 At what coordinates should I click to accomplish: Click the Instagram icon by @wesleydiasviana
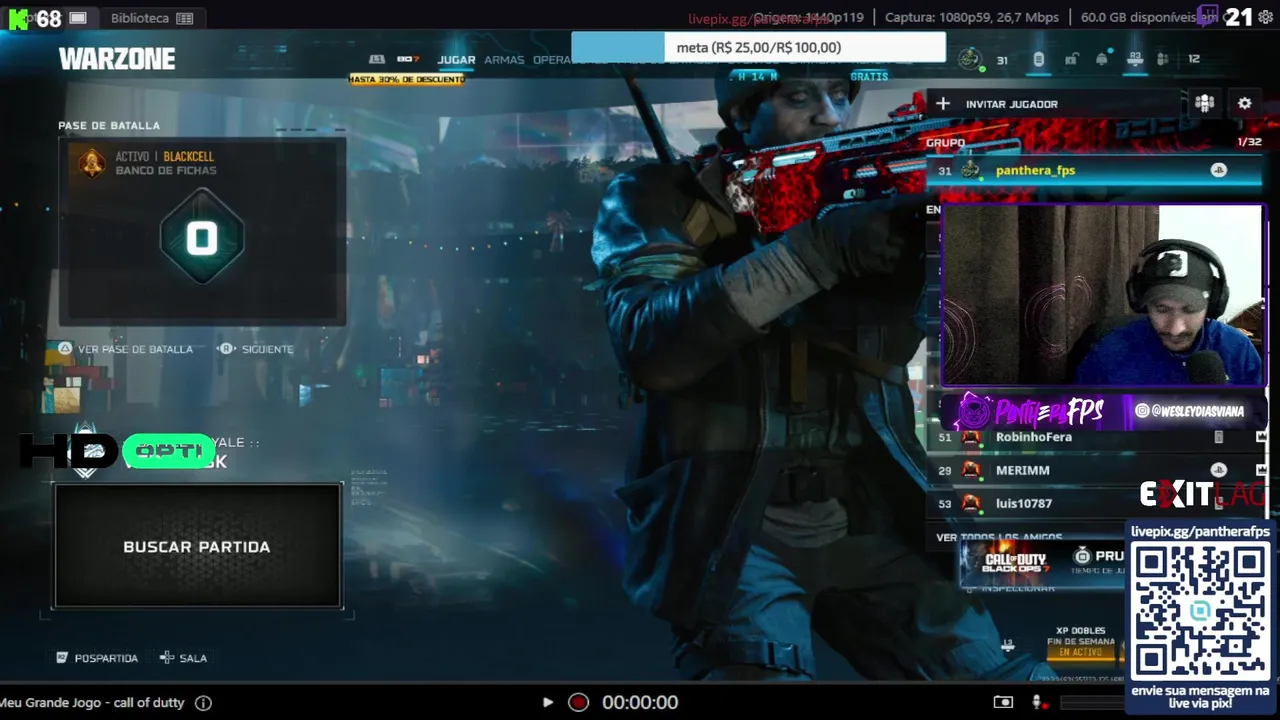pyautogui.click(x=1142, y=411)
